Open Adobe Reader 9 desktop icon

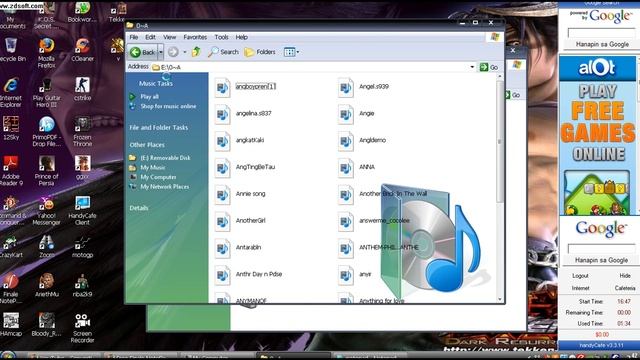(x=11, y=171)
